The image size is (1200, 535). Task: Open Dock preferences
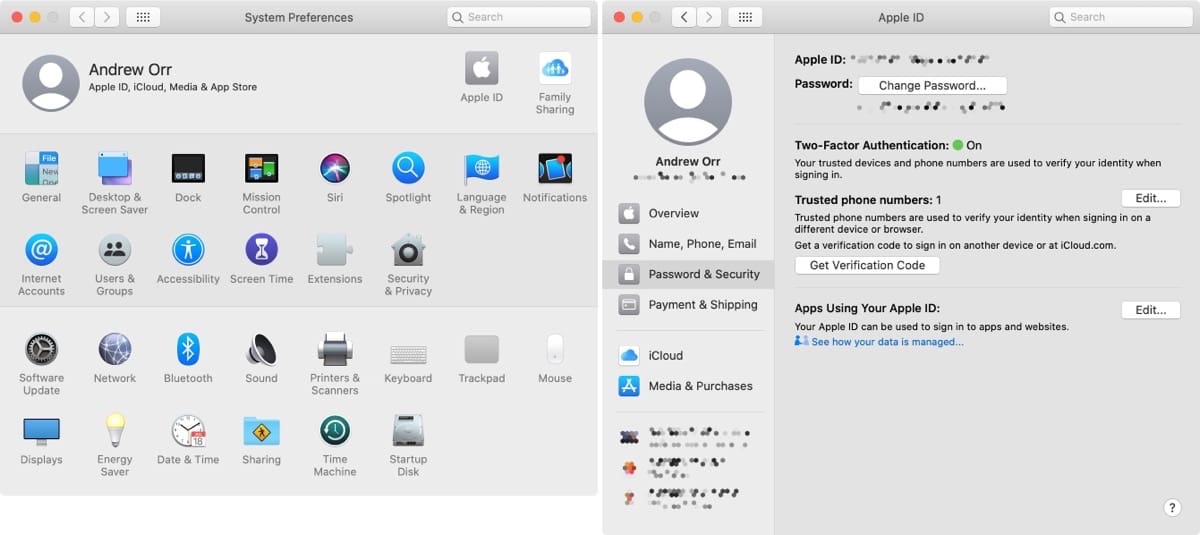tap(188, 177)
